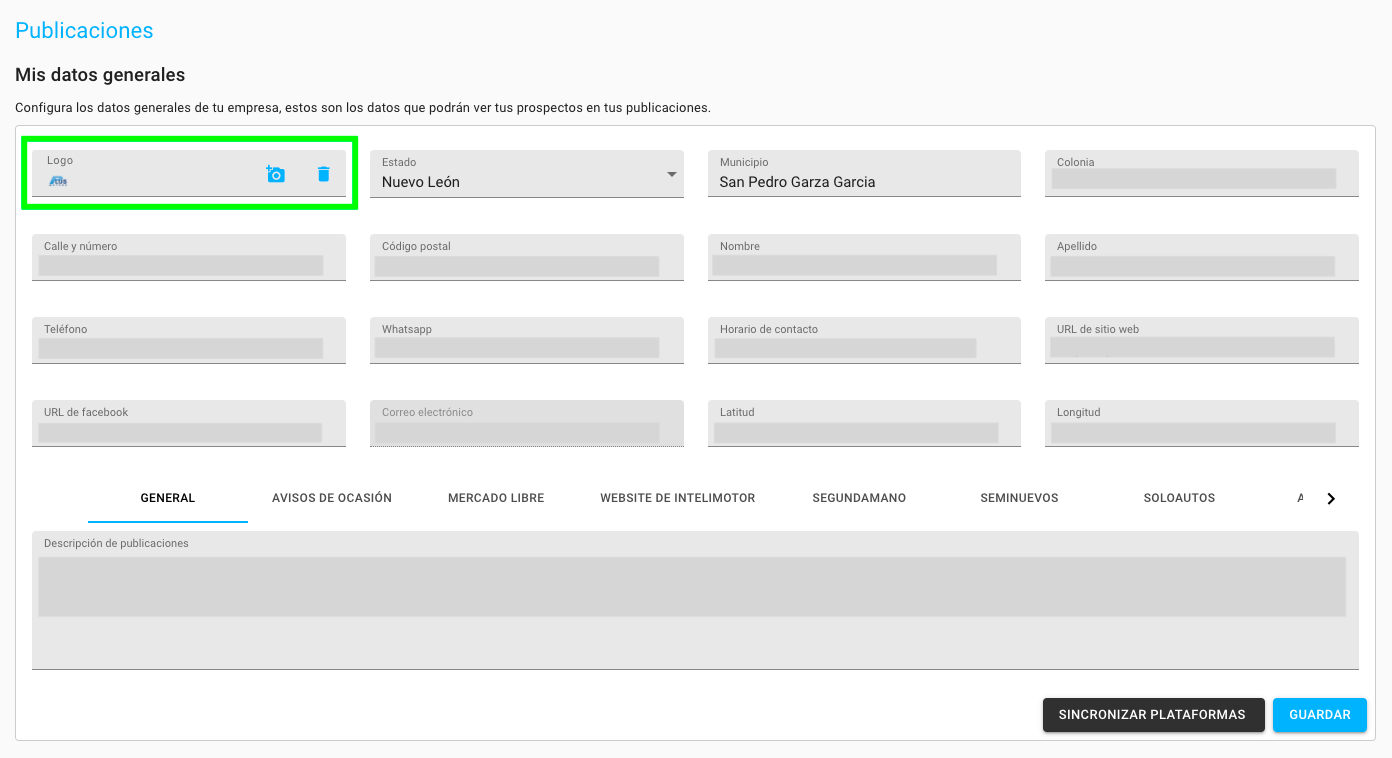Switch to the Seminuevos tab
Viewport: 1392px width, 758px height.
click(x=1019, y=498)
